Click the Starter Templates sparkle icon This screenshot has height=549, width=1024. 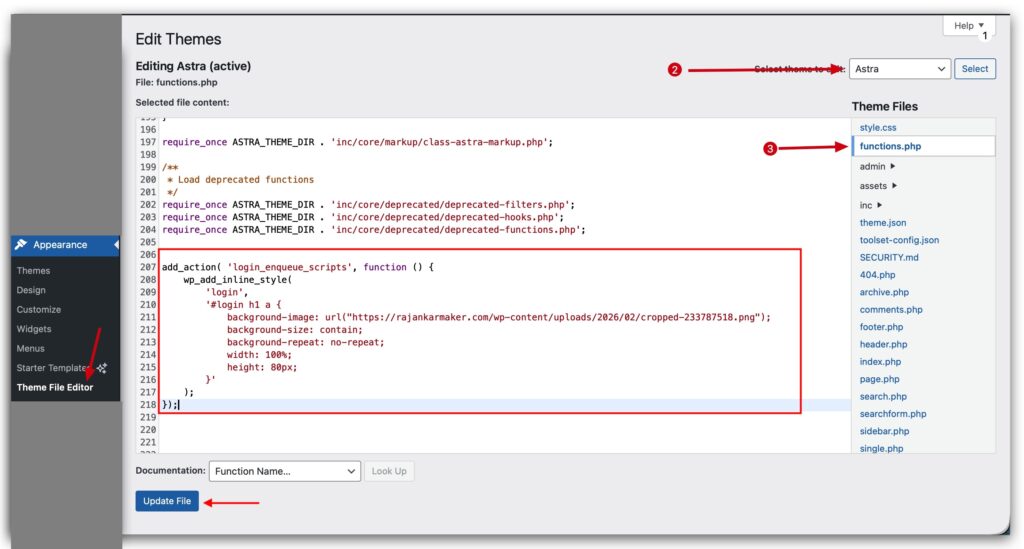pyautogui.click(x=102, y=368)
